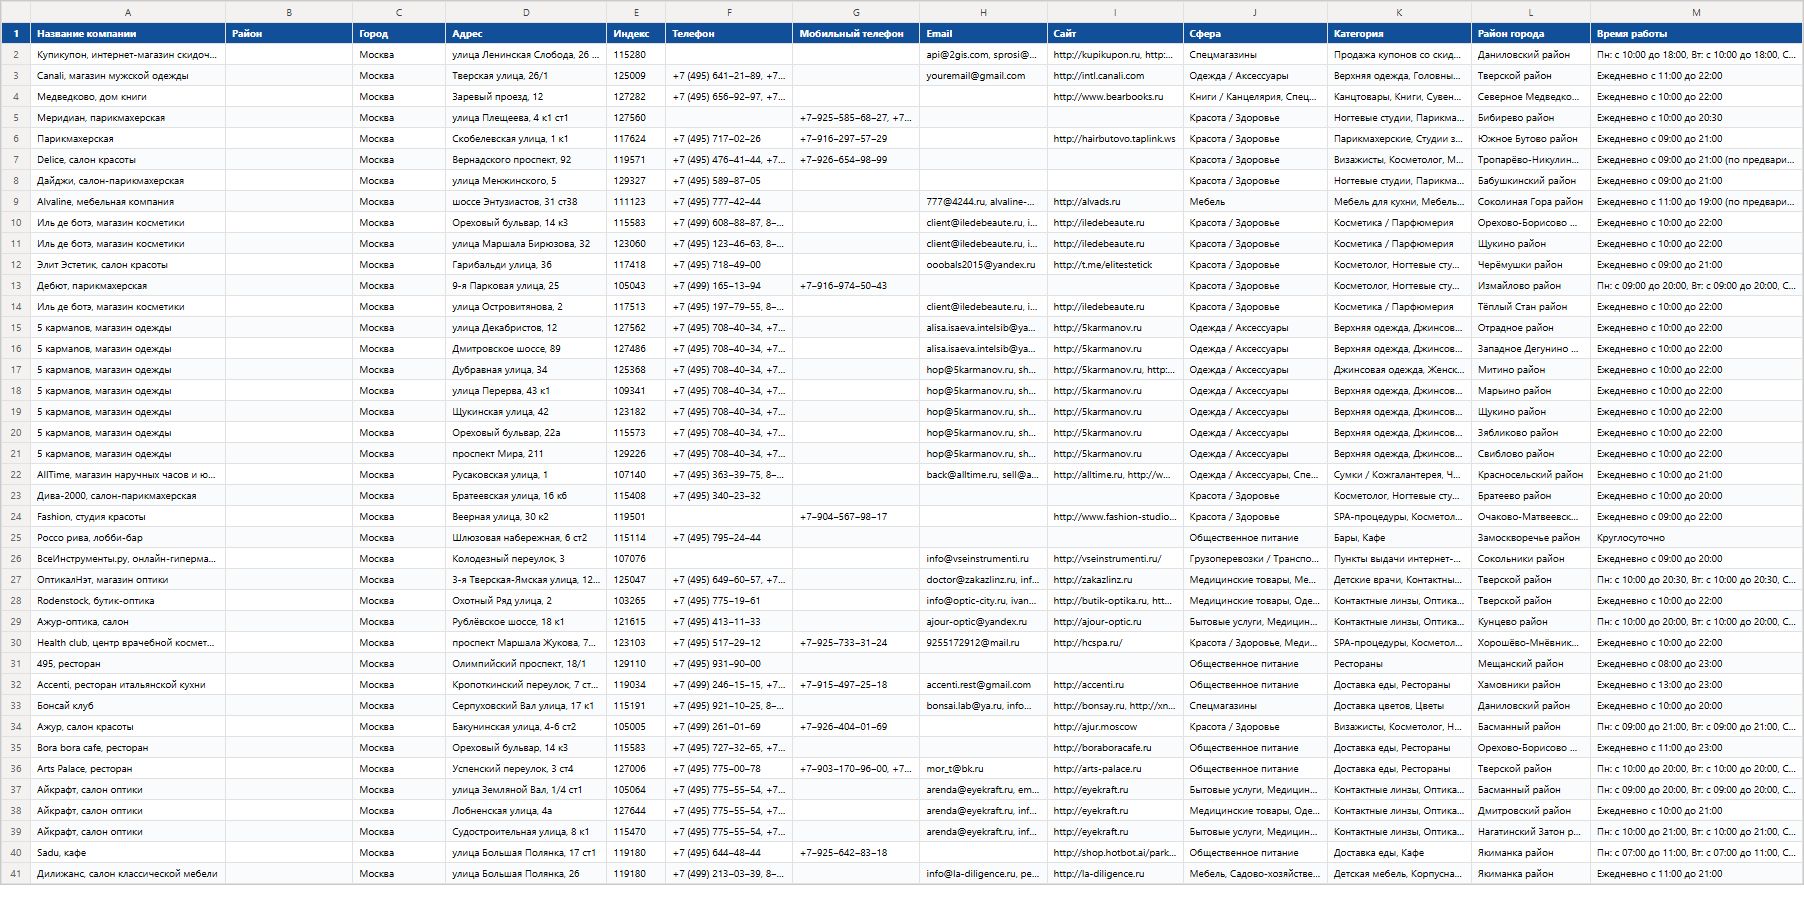The width and height of the screenshot is (1804, 902).
Task: Click the site 'http://ajur.moscow'
Action: 1115,727
